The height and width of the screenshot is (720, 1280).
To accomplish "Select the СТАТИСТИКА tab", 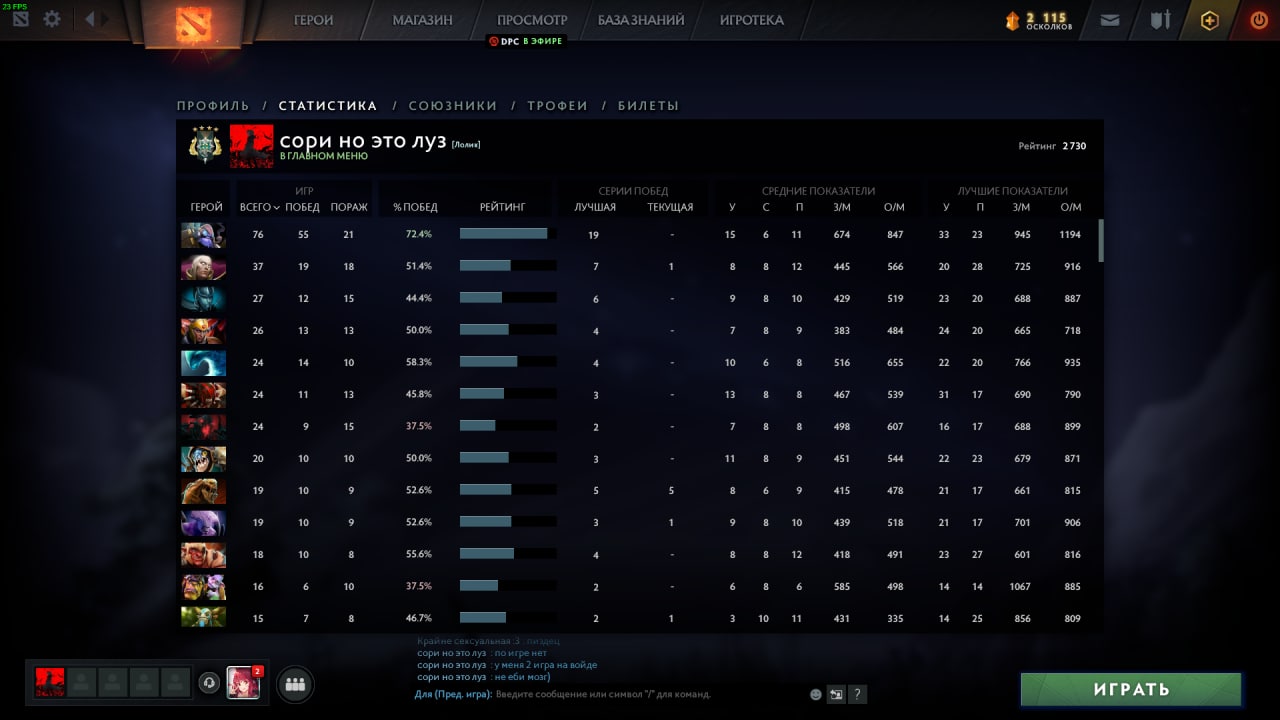I will pos(328,106).
